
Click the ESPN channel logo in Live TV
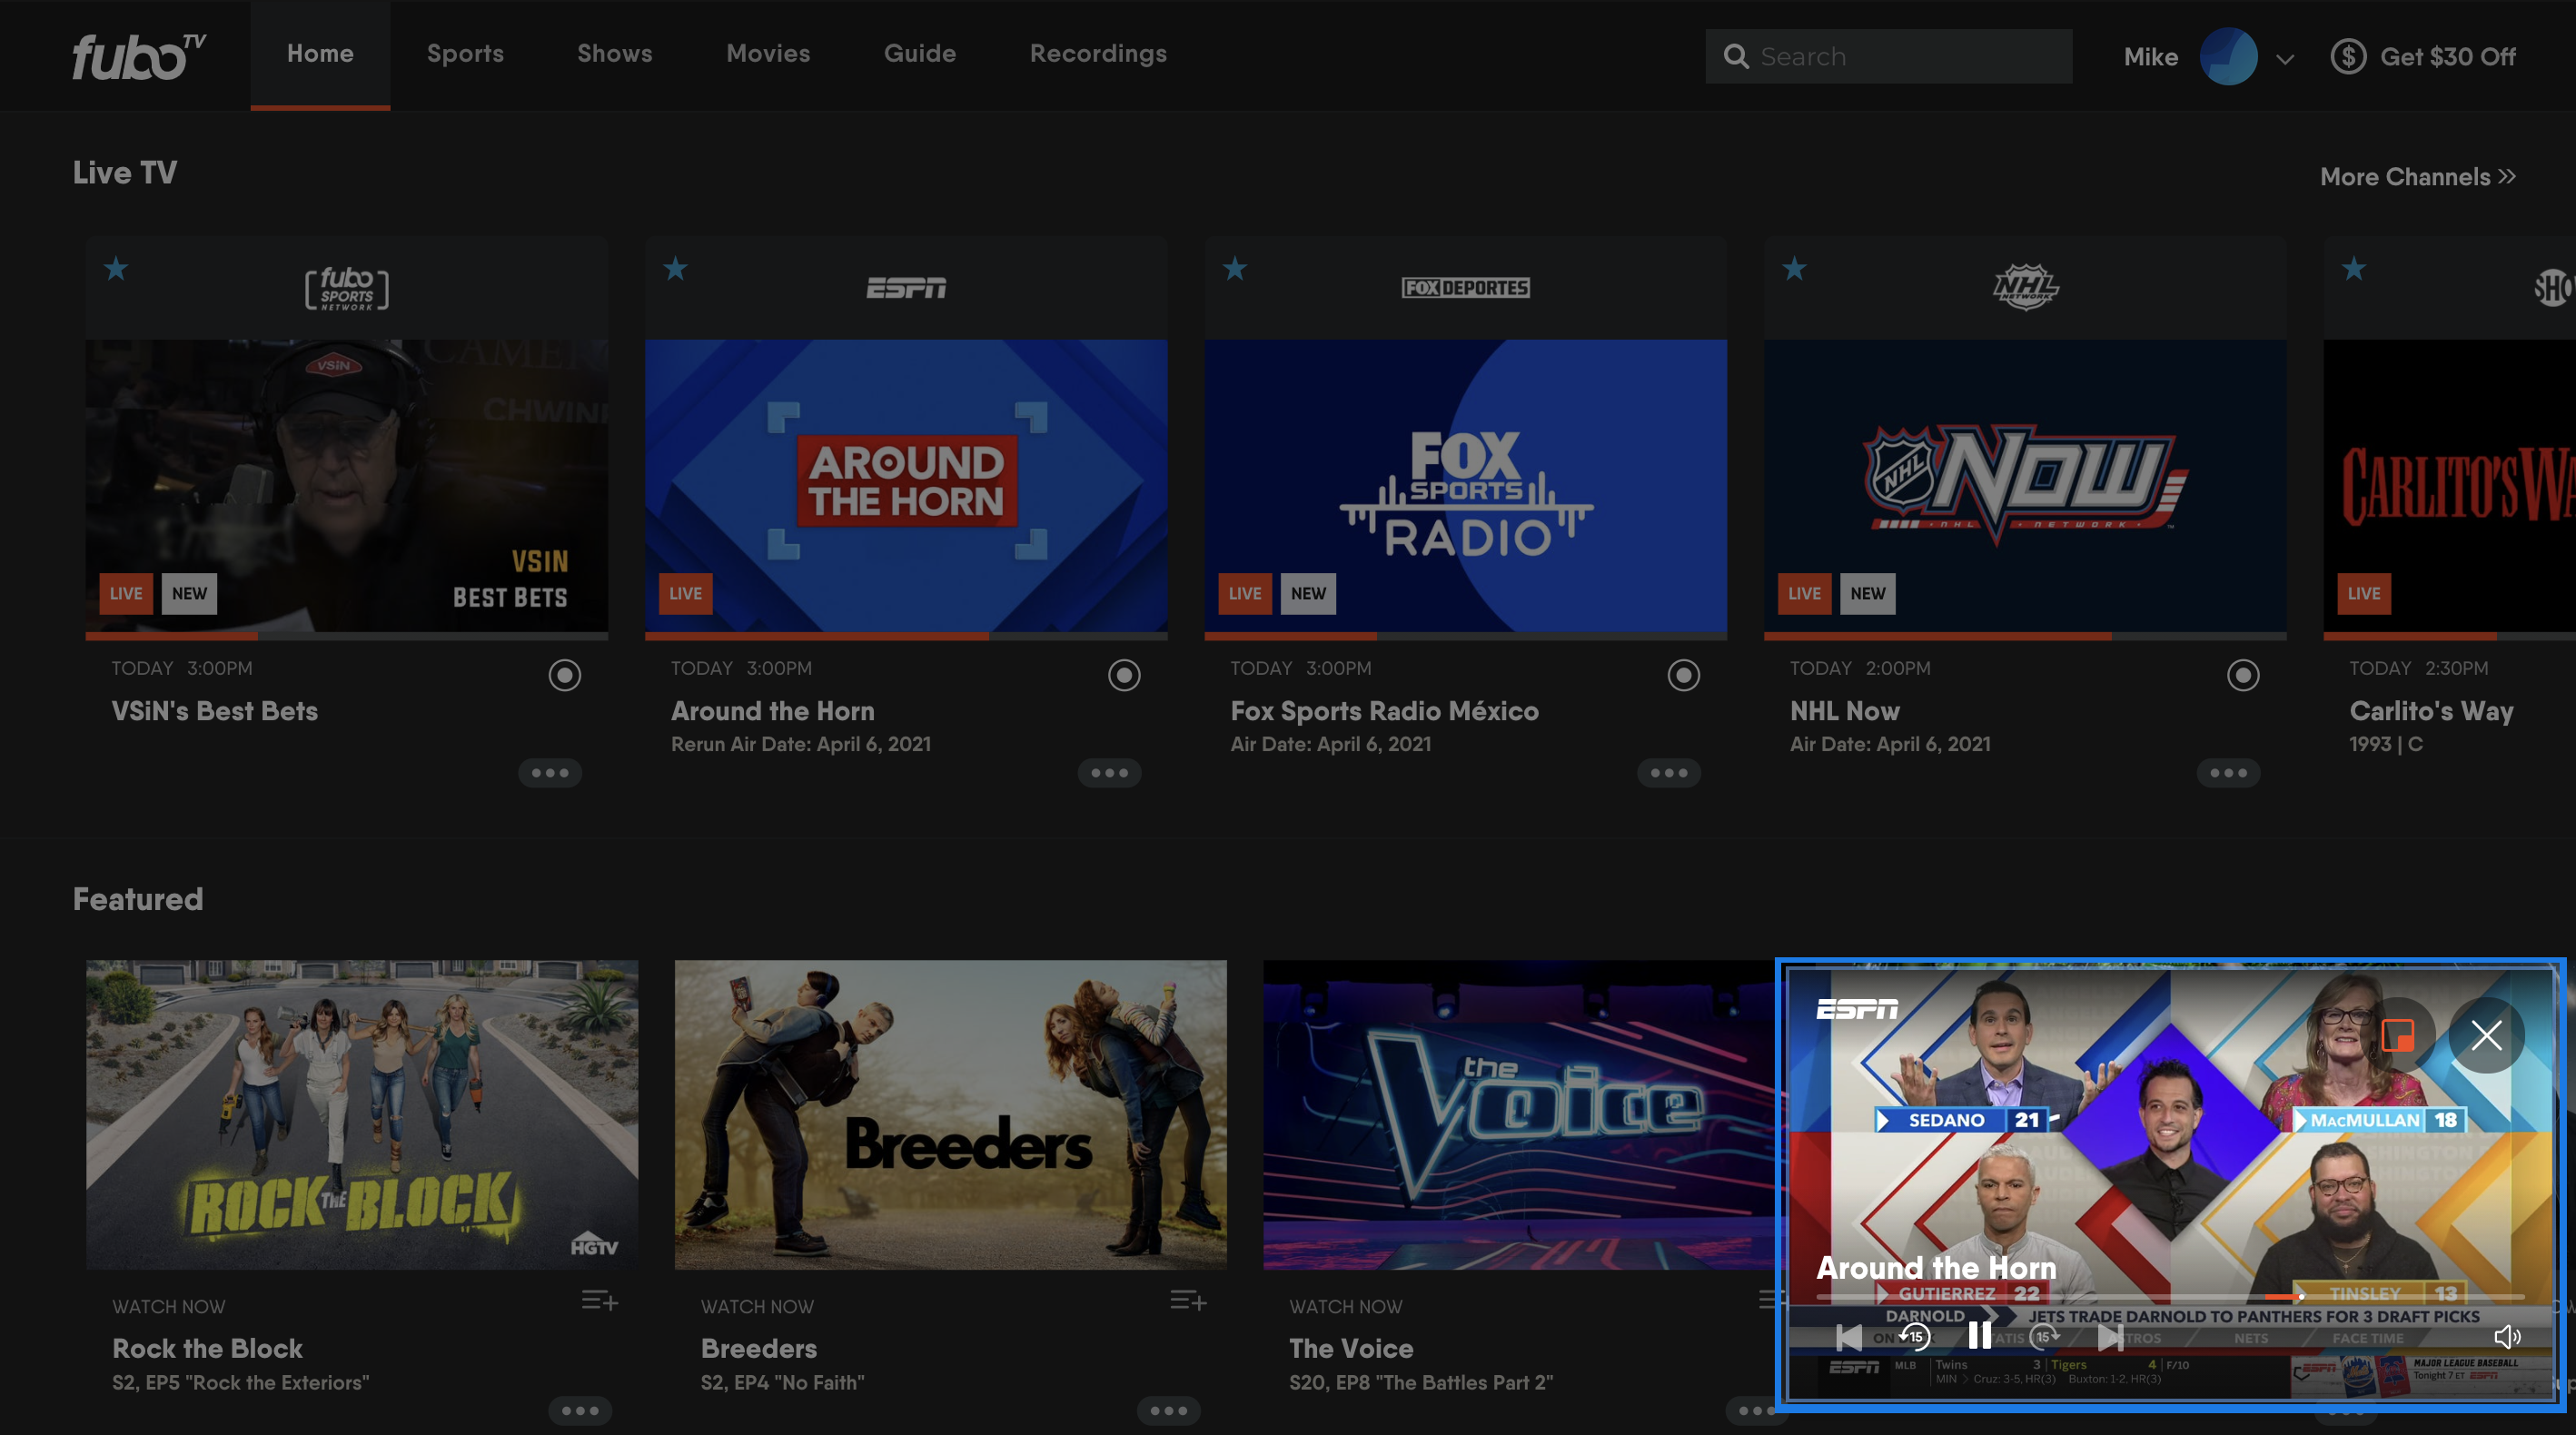pos(906,288)
